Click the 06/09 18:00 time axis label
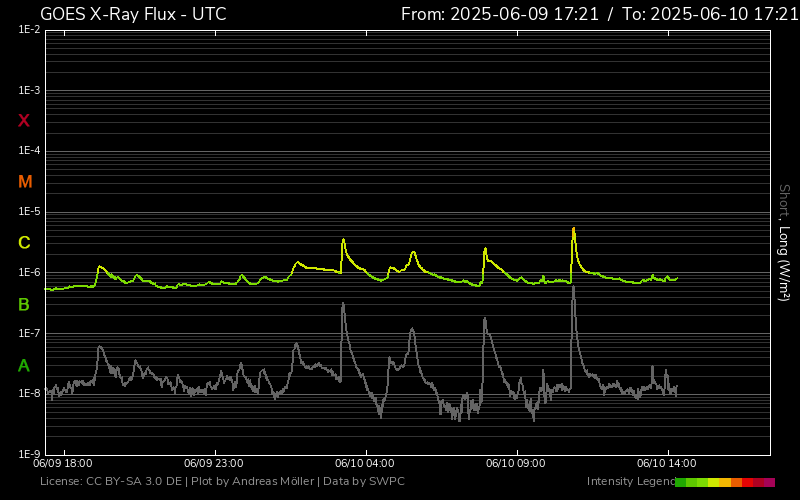The height and width of the screenshot is (500, 800). pos(63,464)
